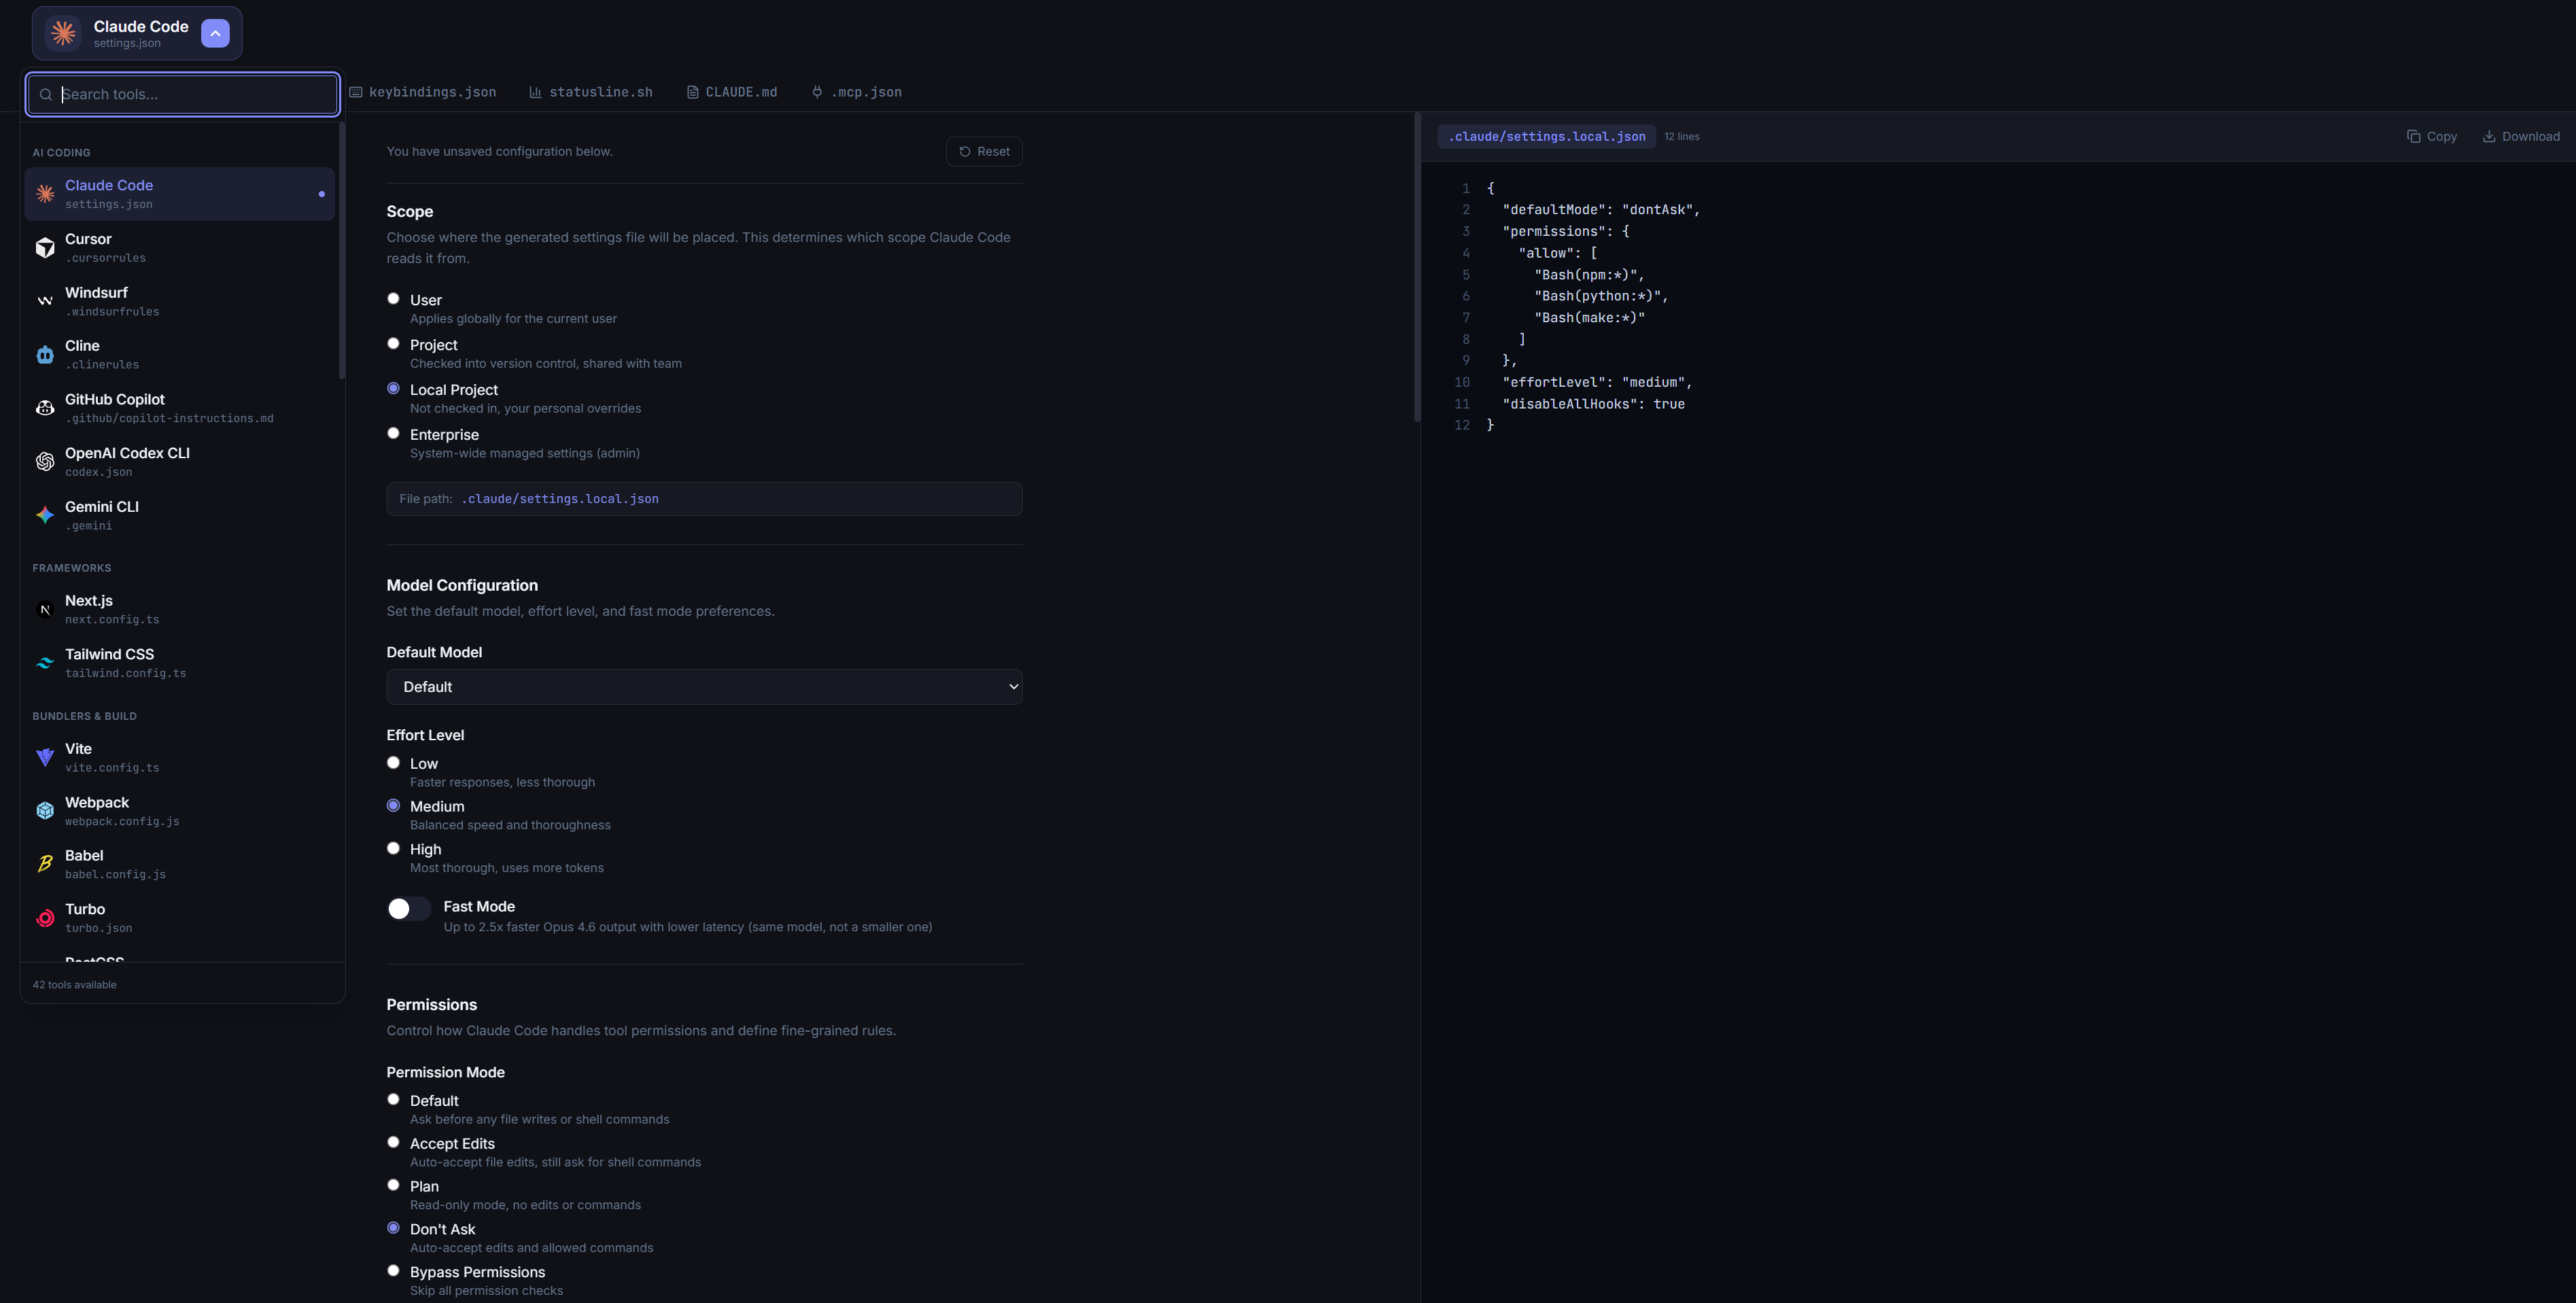This screenshot has height=1303, width=2576.
Task: Select the Webpack config entry
Action: (x=180, y=810)
